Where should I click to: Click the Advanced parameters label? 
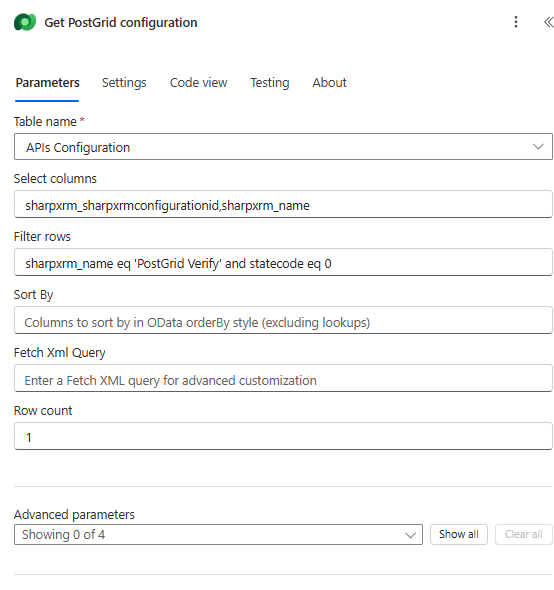[74, 514]
